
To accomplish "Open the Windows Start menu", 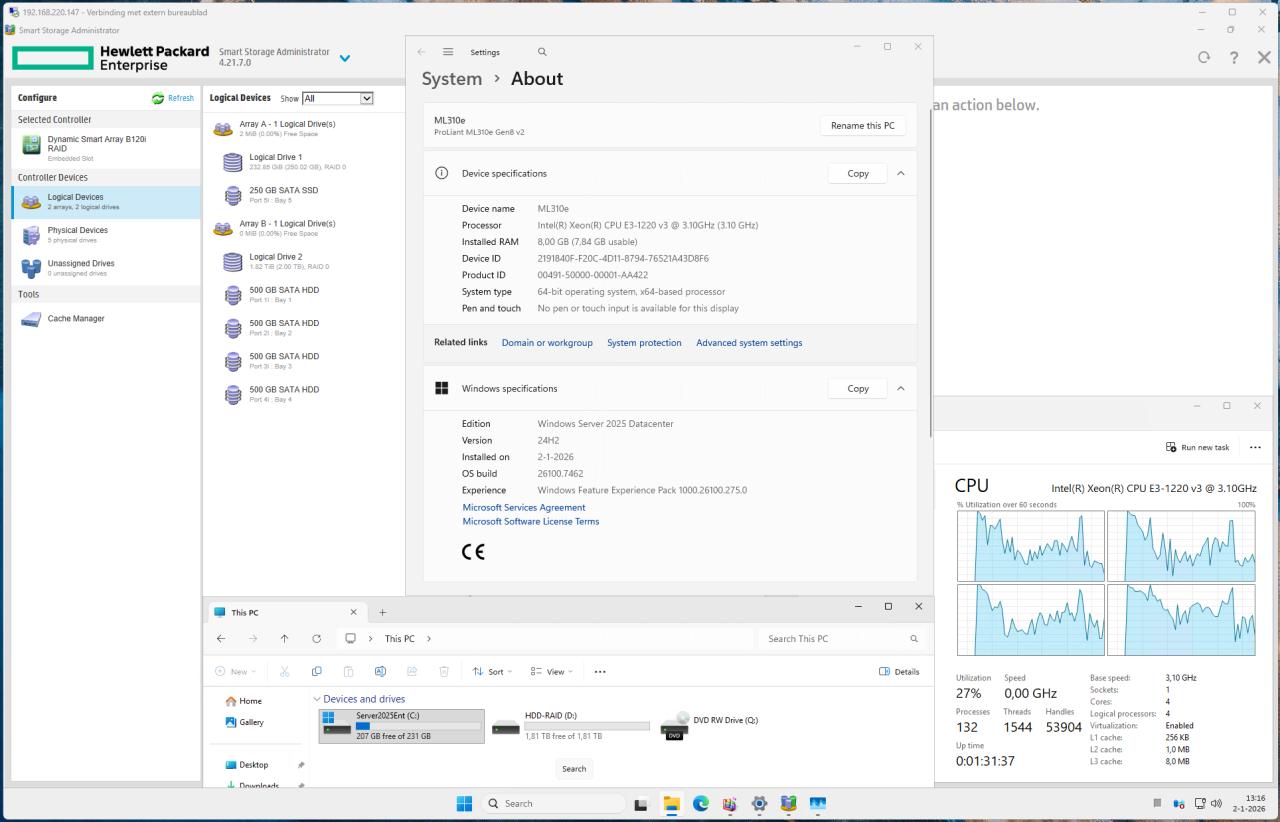I will click(464, 803).
